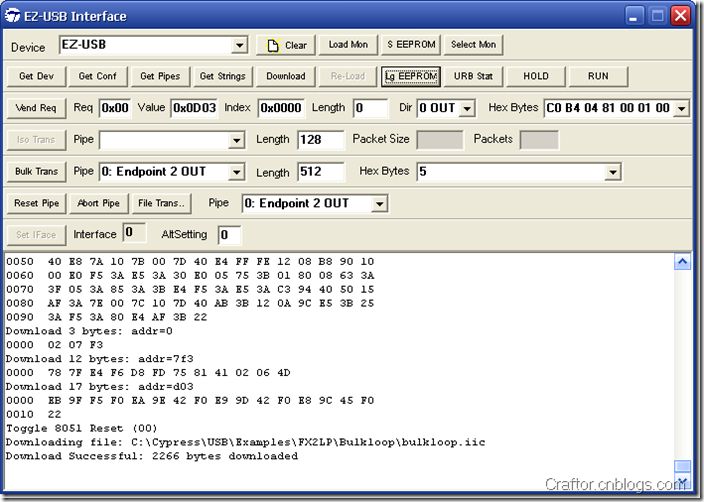This screenshot has height=502, width=704.
Task: Click the log row '0000 02 07 F3'
Action: click(54, 345)
